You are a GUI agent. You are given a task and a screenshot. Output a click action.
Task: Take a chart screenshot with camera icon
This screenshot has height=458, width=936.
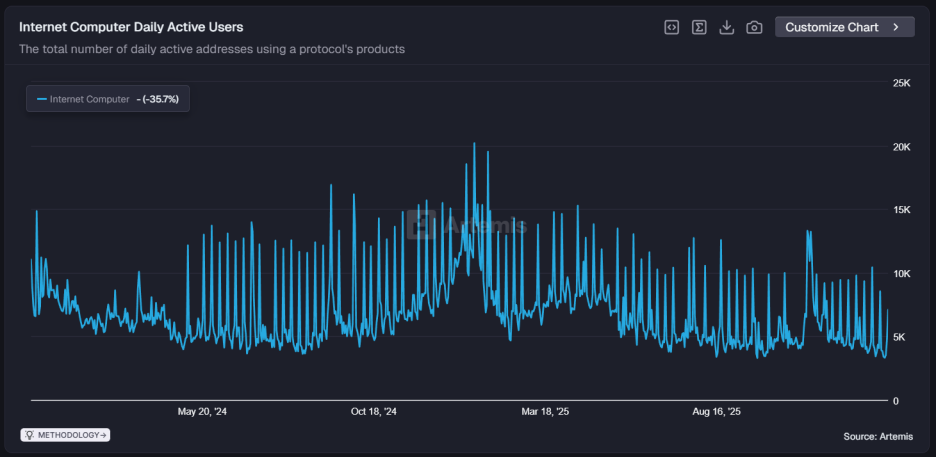click(755, 27)
